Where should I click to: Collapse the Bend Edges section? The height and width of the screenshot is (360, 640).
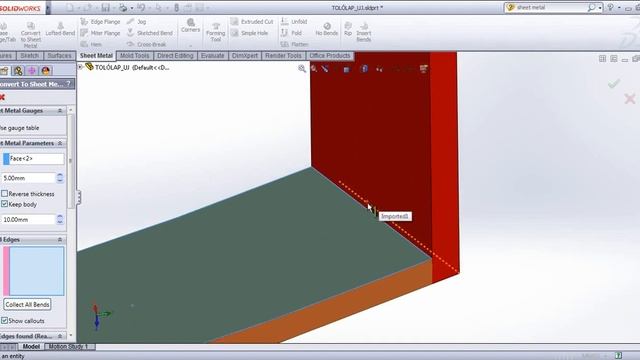60,240
